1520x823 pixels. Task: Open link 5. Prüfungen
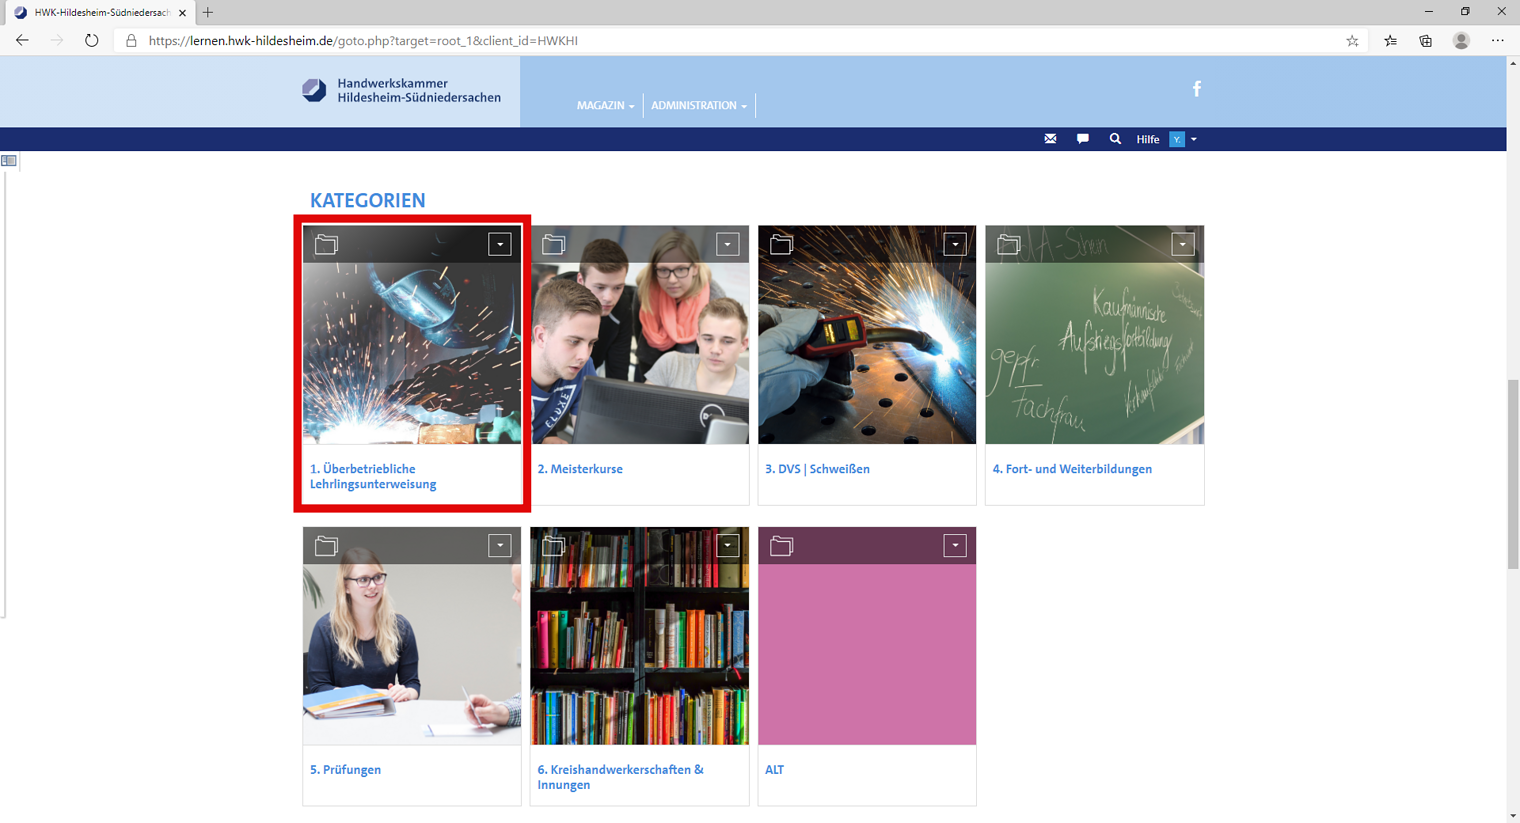[x=345, y=770]
